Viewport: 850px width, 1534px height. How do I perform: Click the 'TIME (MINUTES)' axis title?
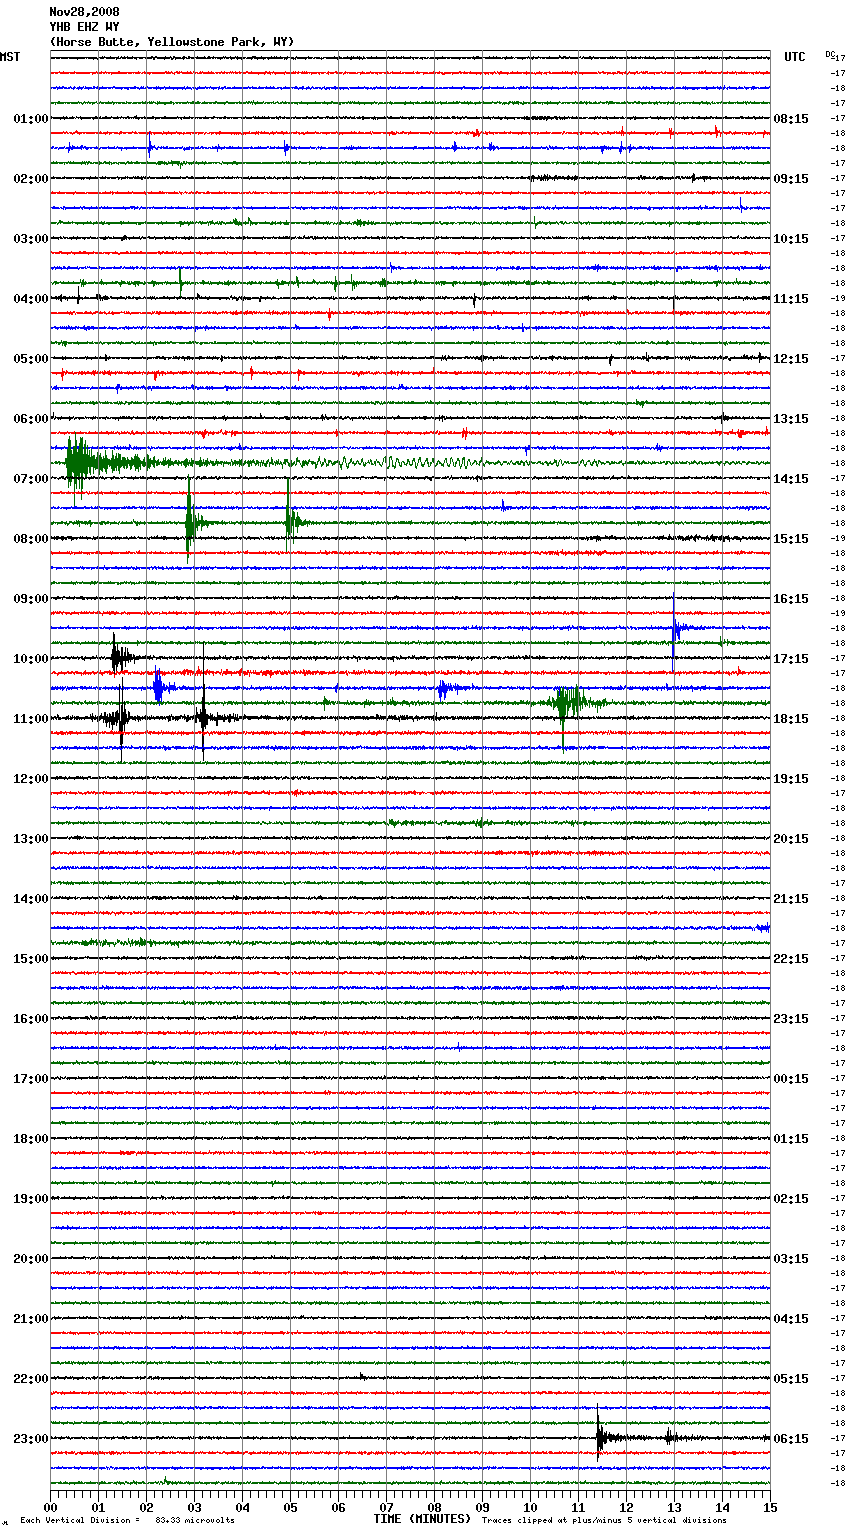click(422, 1519)
